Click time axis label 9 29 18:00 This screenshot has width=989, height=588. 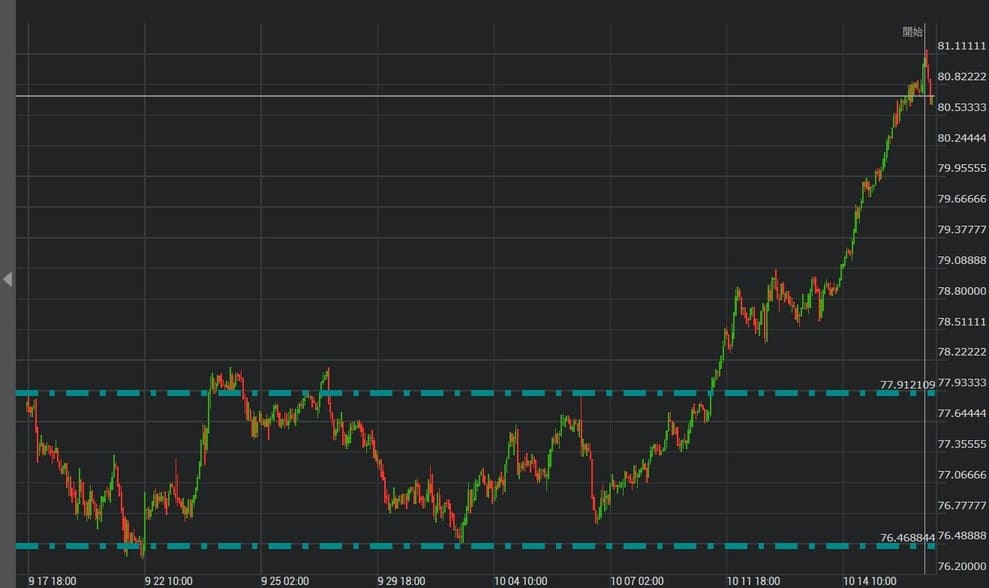(x=401, y=581)
